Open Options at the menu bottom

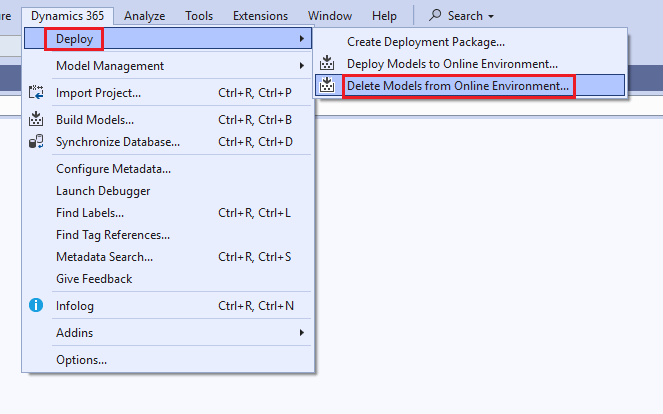click(x=81, y=360)
